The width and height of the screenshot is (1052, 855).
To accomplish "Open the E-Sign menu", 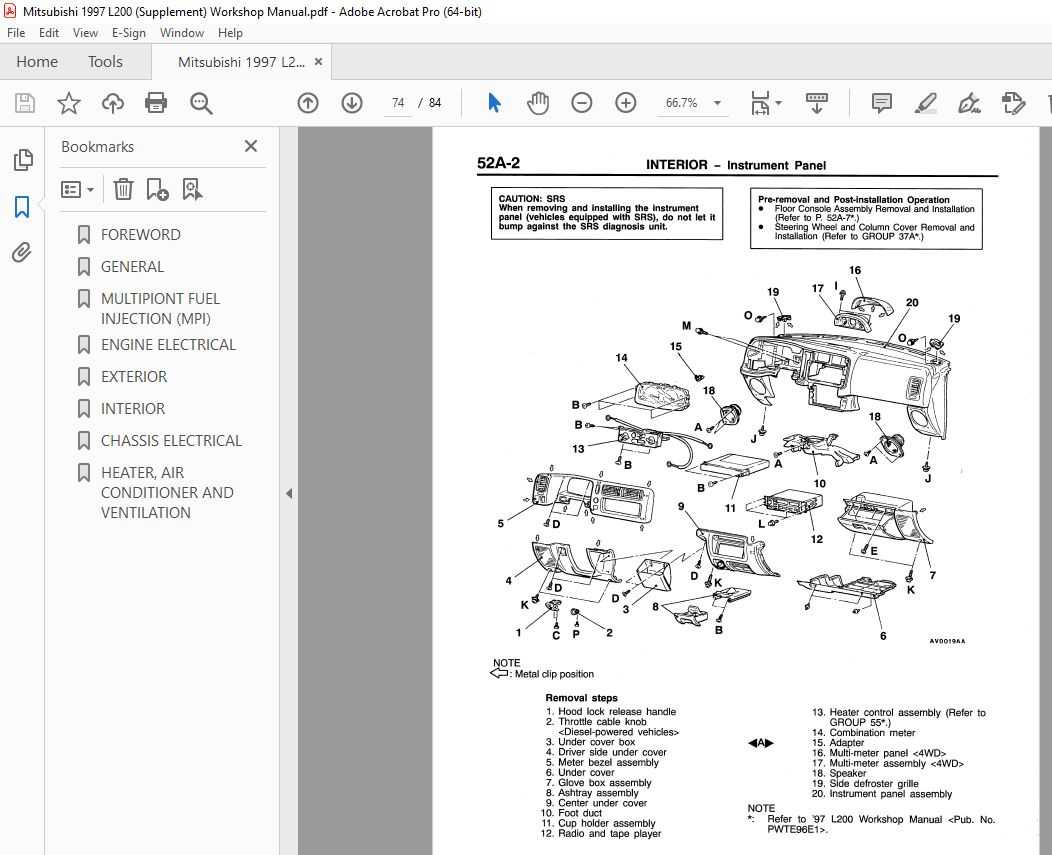I will (128, 32).
